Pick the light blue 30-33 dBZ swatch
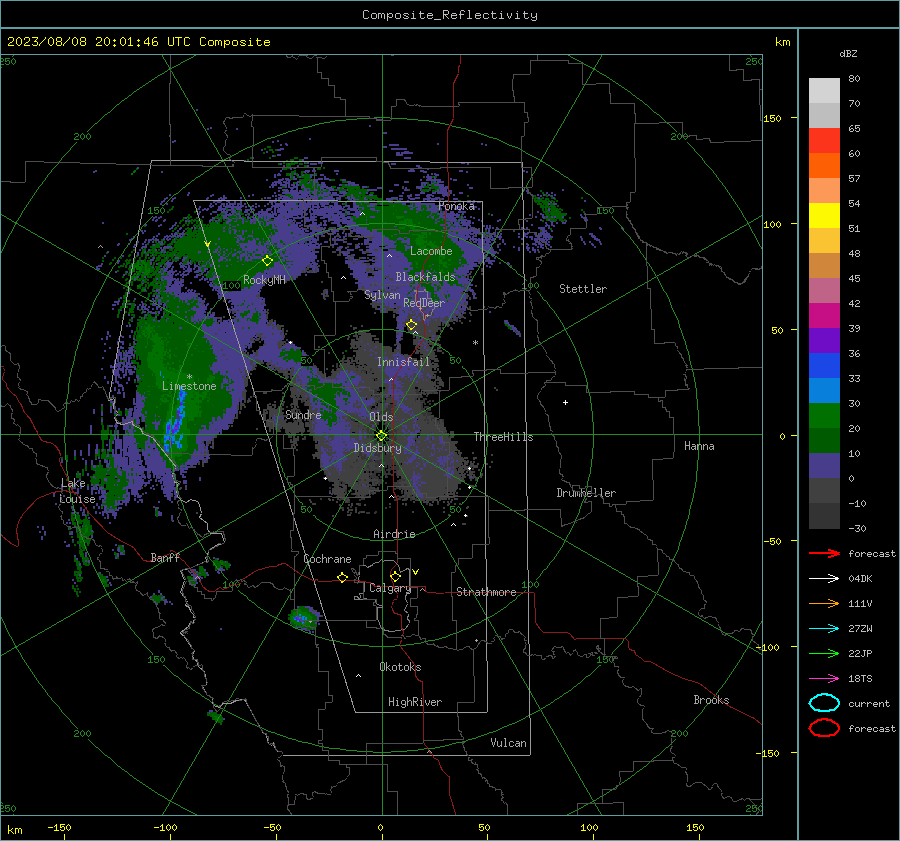900x841 pixels. pyautogui.click(x=824, y=390)
